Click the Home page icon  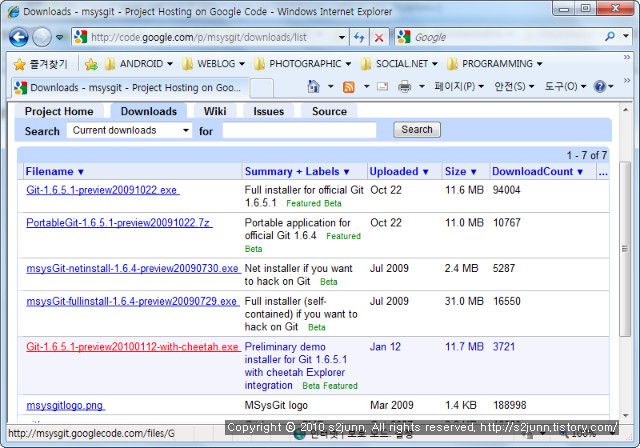coord(313,86)
